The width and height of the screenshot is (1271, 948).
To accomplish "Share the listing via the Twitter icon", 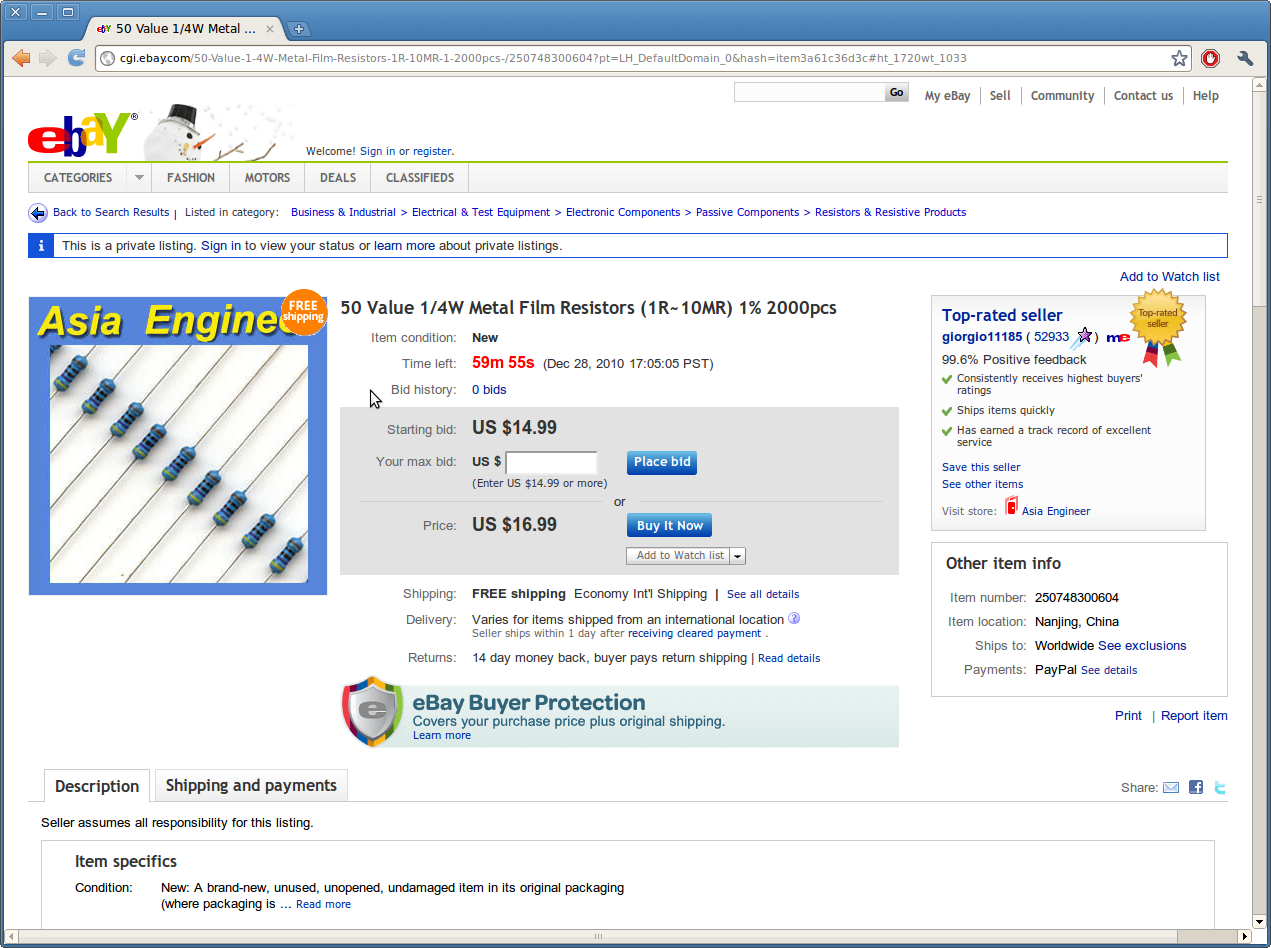I will point(1219,787).
